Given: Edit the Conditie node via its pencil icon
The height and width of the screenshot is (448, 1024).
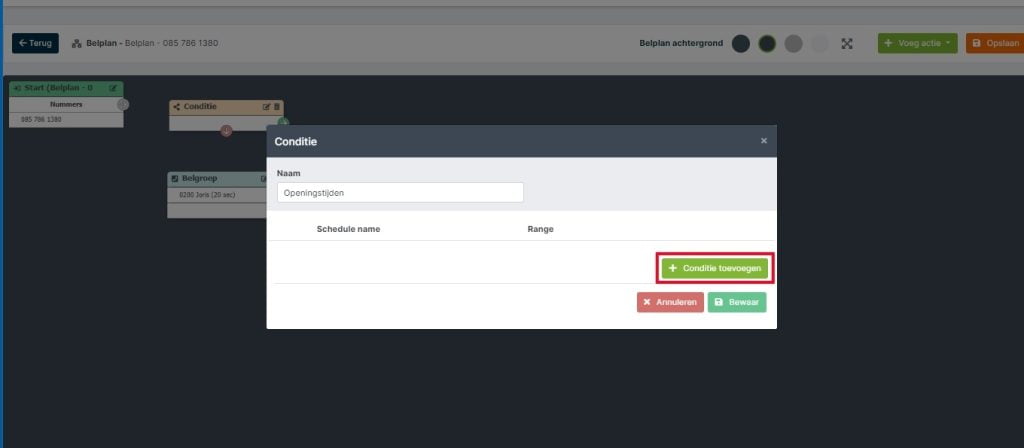Looking at the screenshot, I should 266,106.
